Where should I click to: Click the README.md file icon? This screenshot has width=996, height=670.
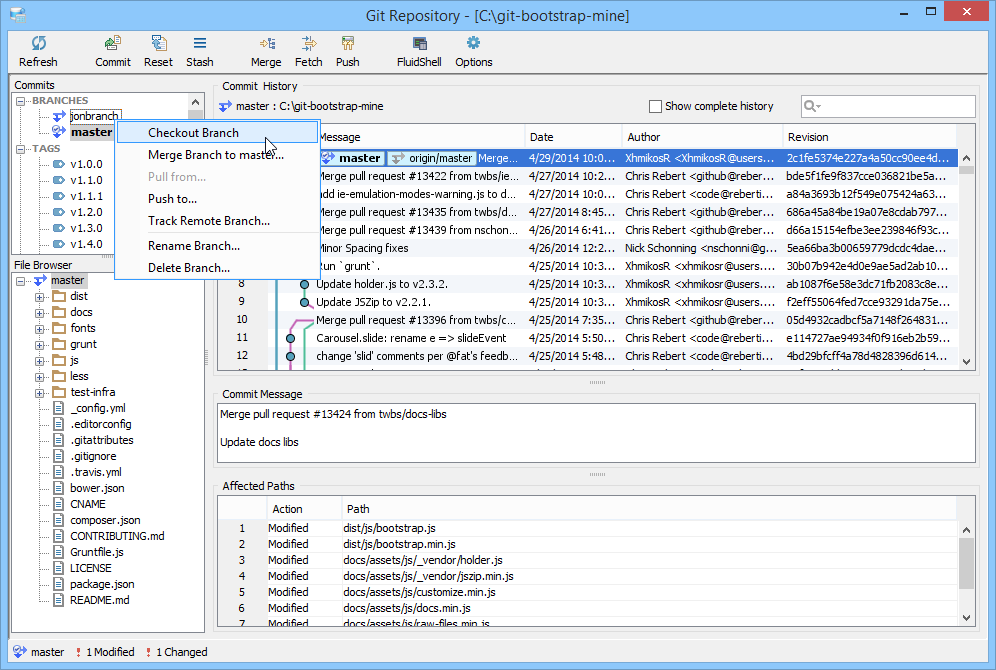point(58,600)
